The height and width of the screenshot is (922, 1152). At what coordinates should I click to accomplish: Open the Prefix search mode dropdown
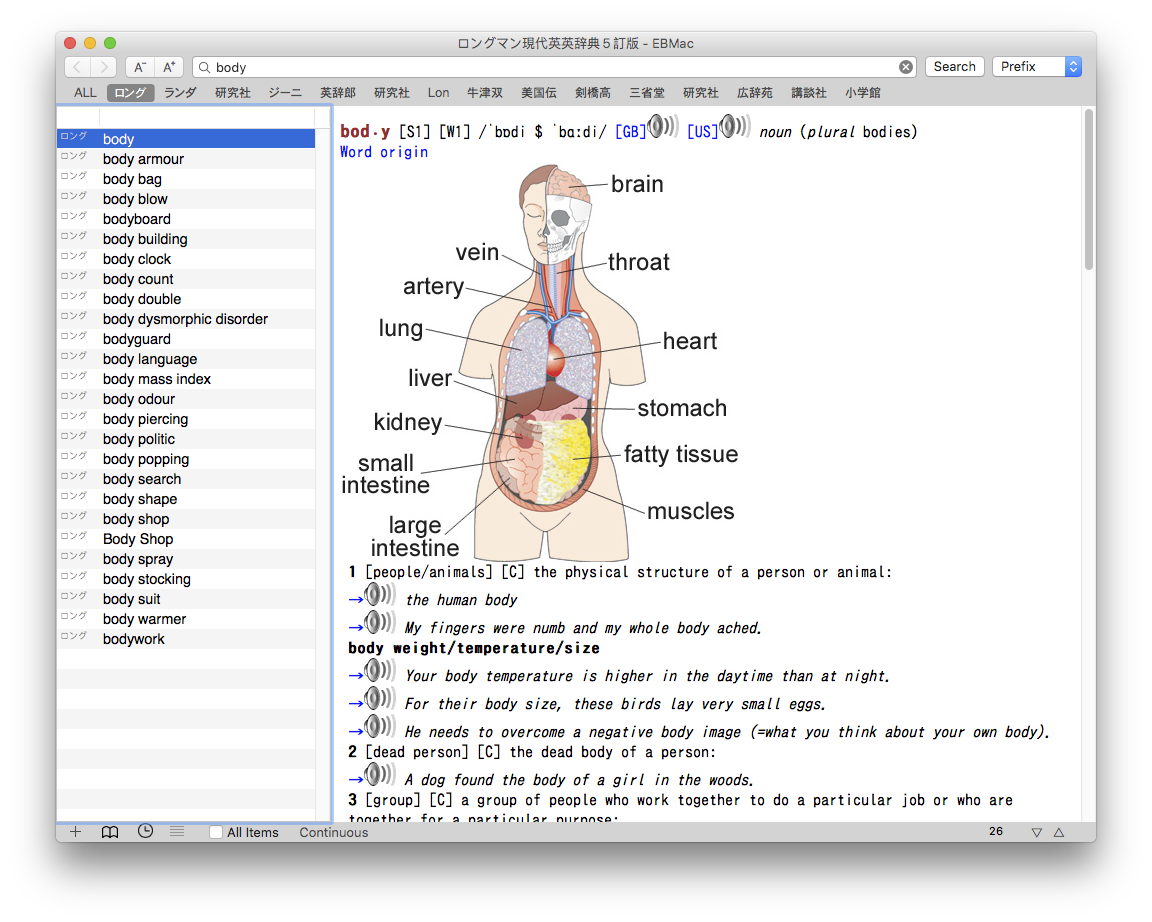tap(1037, 67)
